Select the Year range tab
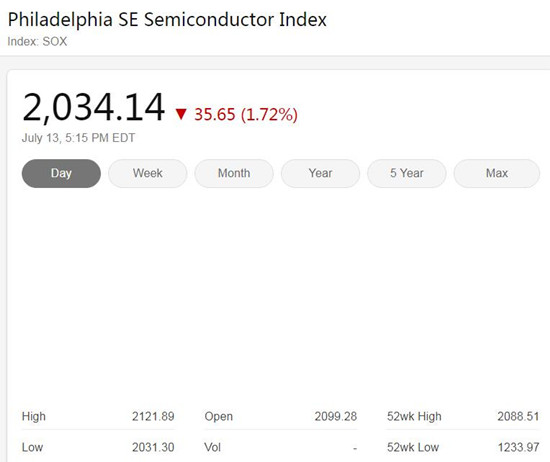This screenshot has height=462, width=550. (320, 173)
